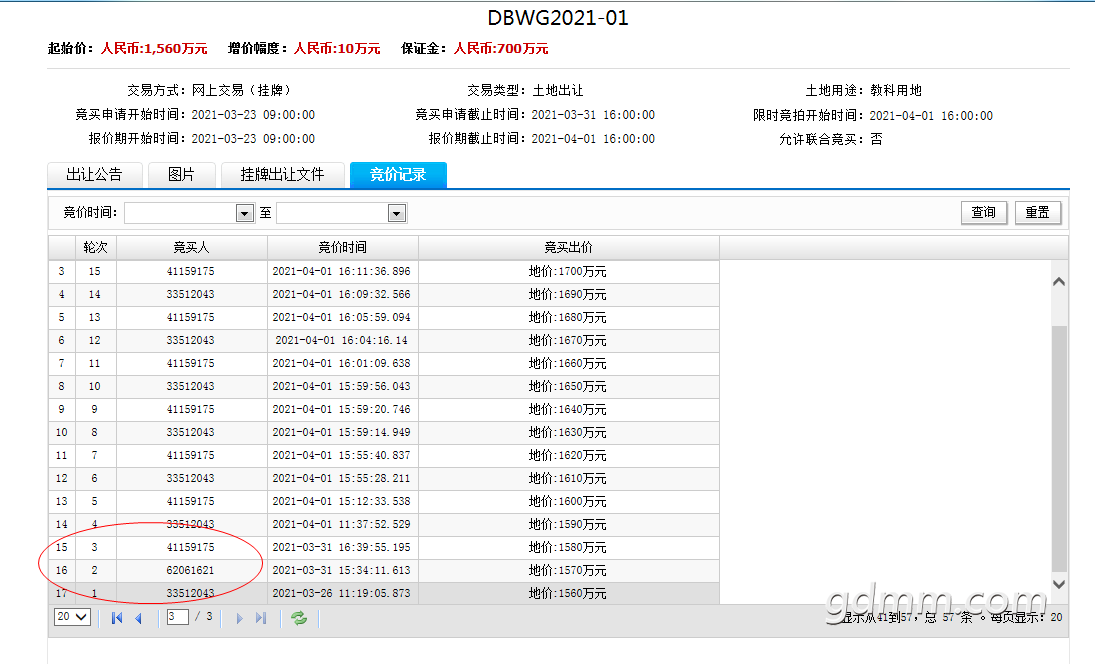Switch to the 挂牌出让文件 tab
1095x664 pixels.
pos(282,175)
